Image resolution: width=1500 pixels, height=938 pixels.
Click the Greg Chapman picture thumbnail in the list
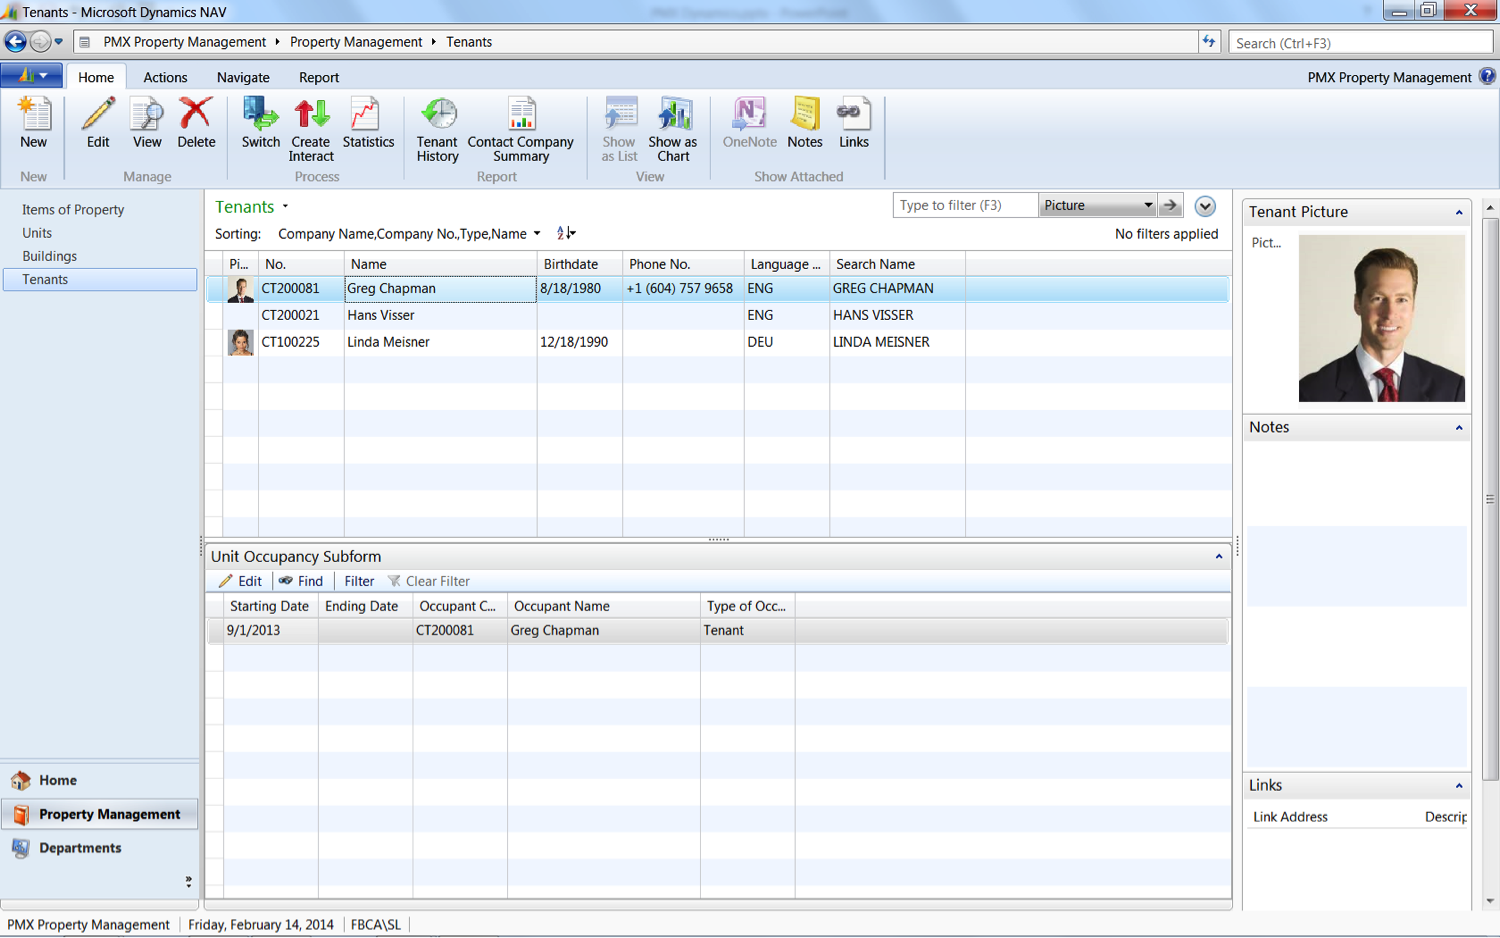240,289
